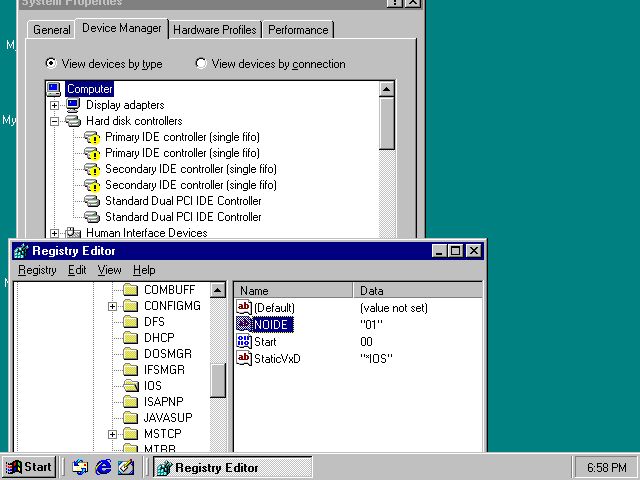Click the JAVASUP folder icon
The width and height of the screenshot is (640, 480).
131,418
